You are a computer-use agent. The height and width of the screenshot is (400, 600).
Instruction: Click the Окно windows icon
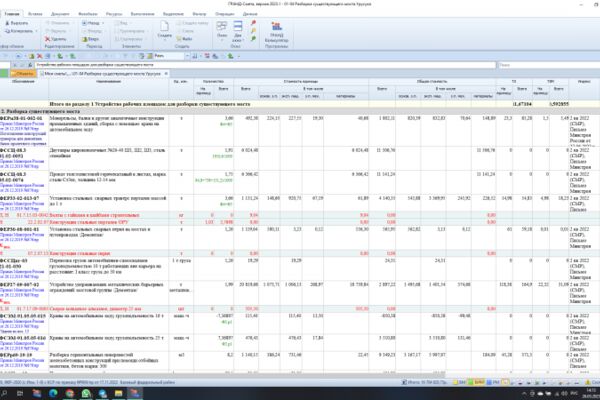pyautogui.click(x=222, y=26)
